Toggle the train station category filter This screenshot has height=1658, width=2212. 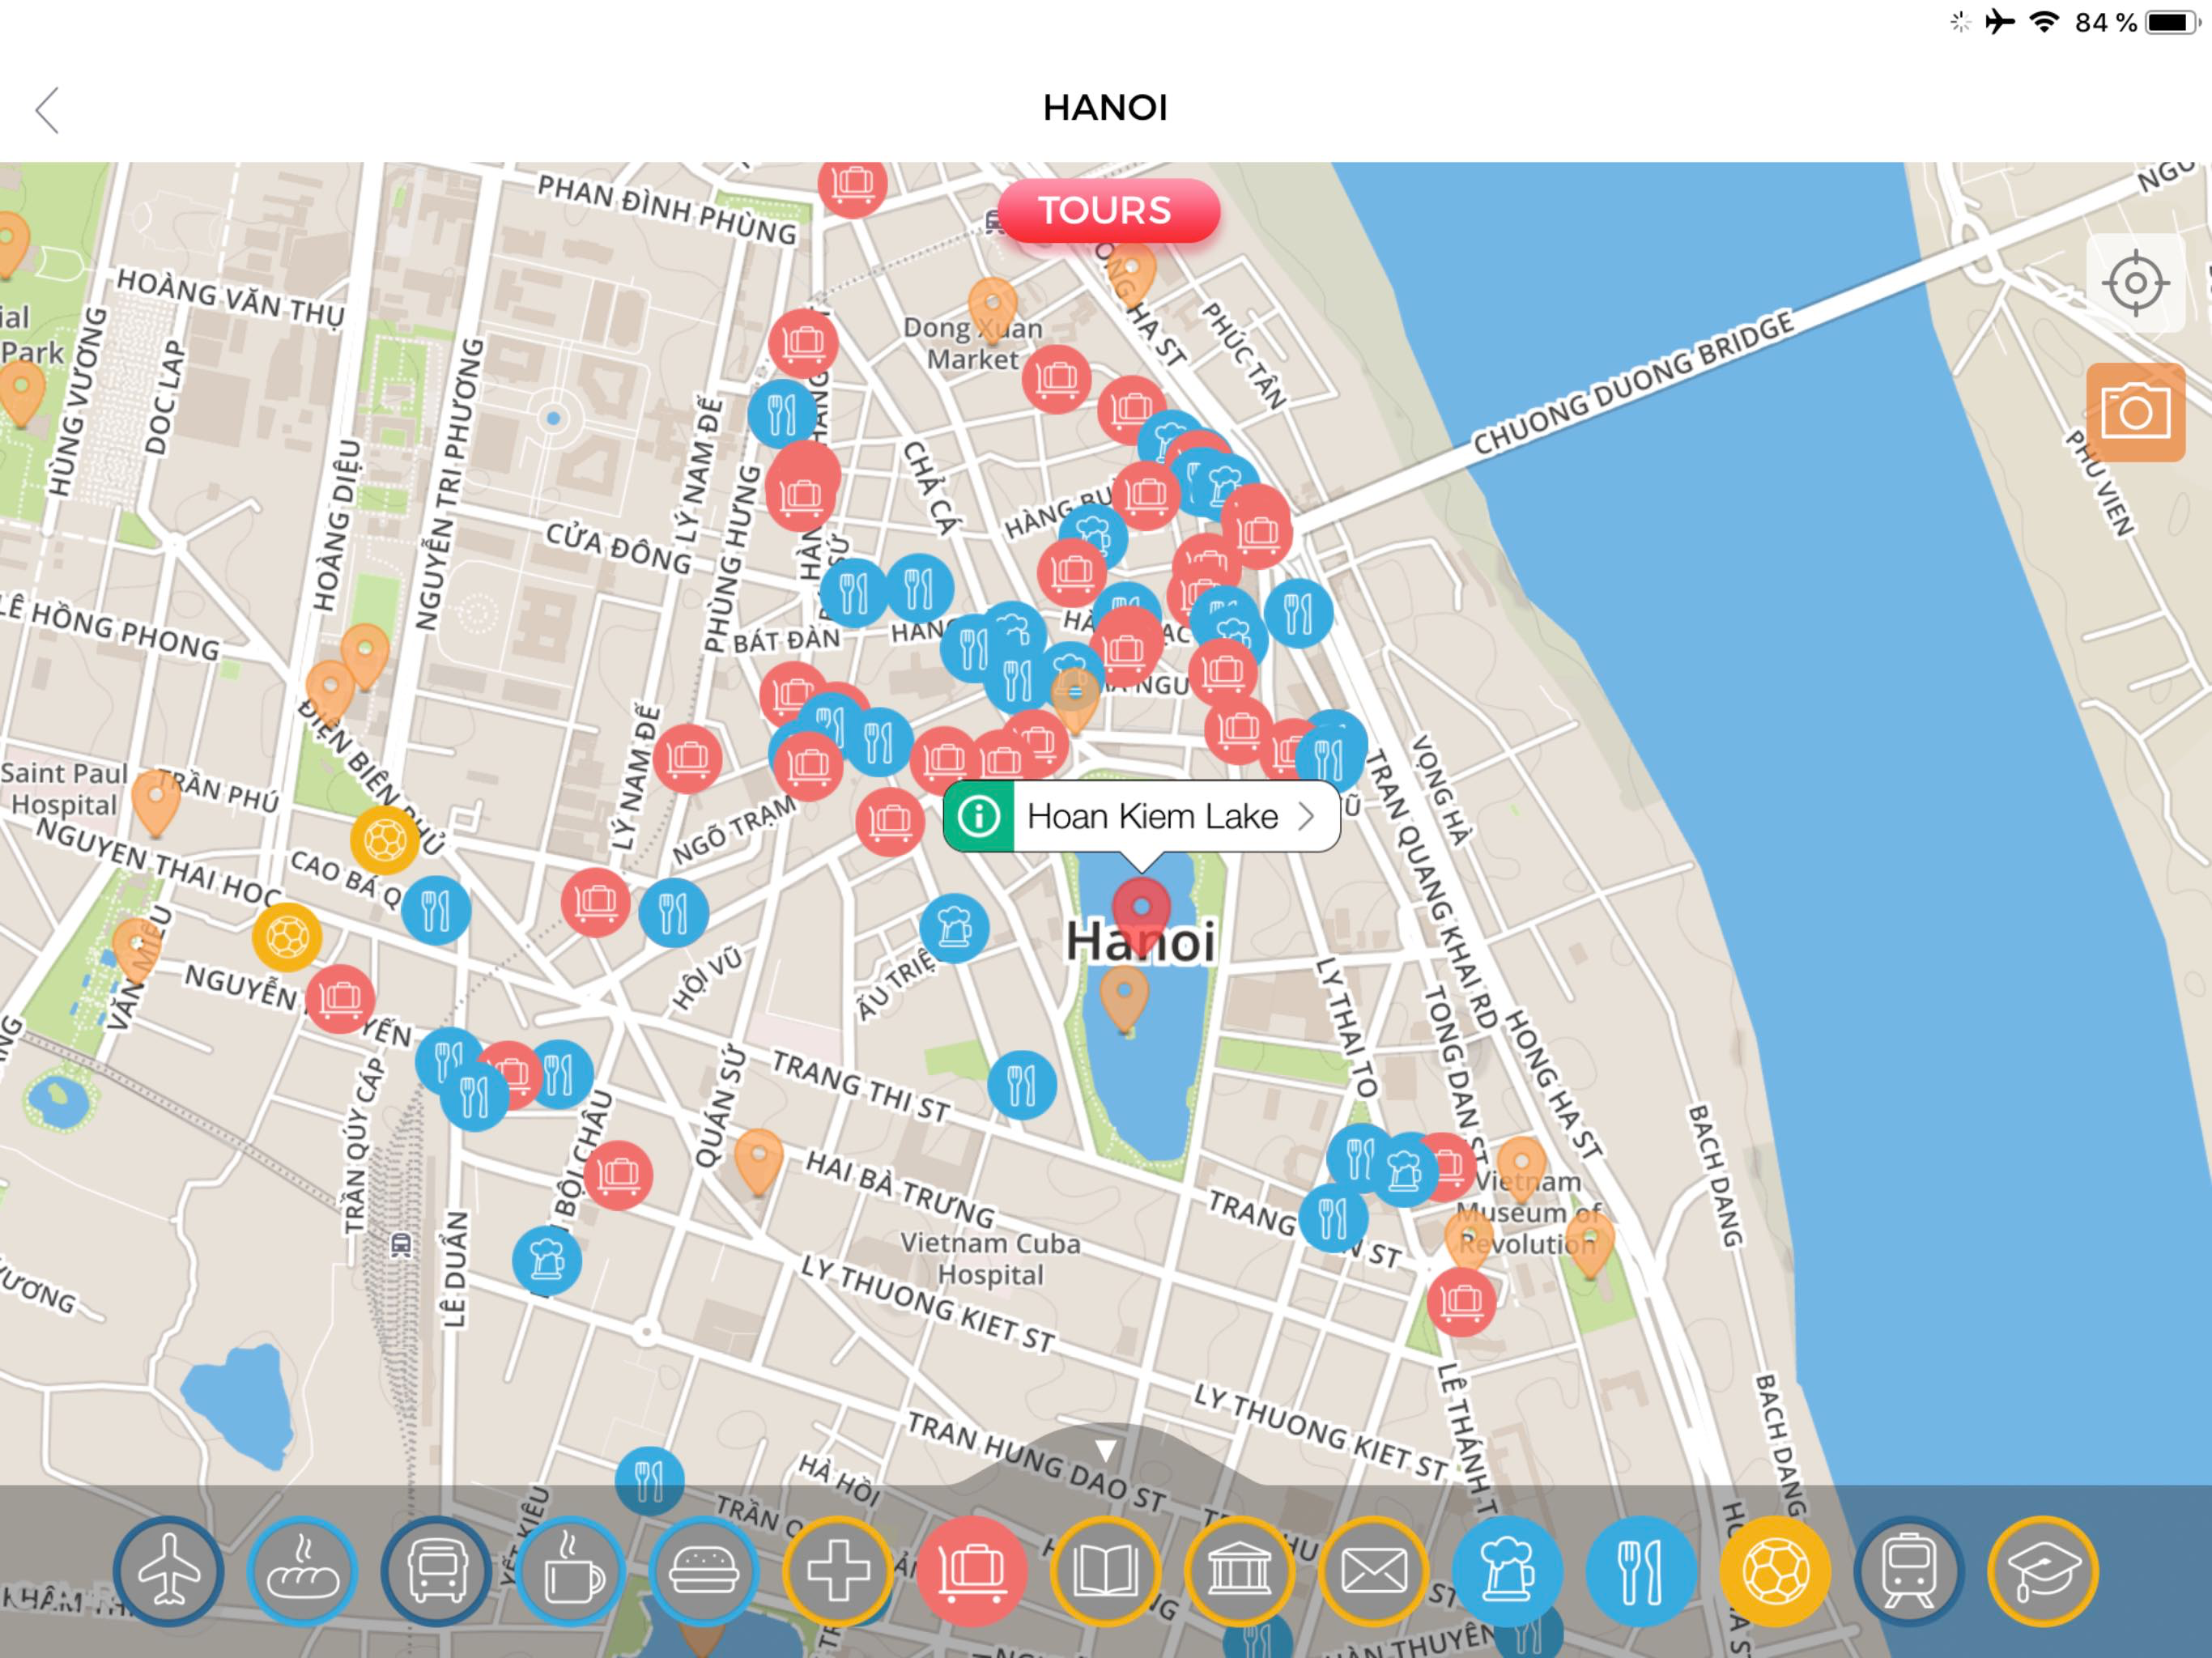1909,1571
